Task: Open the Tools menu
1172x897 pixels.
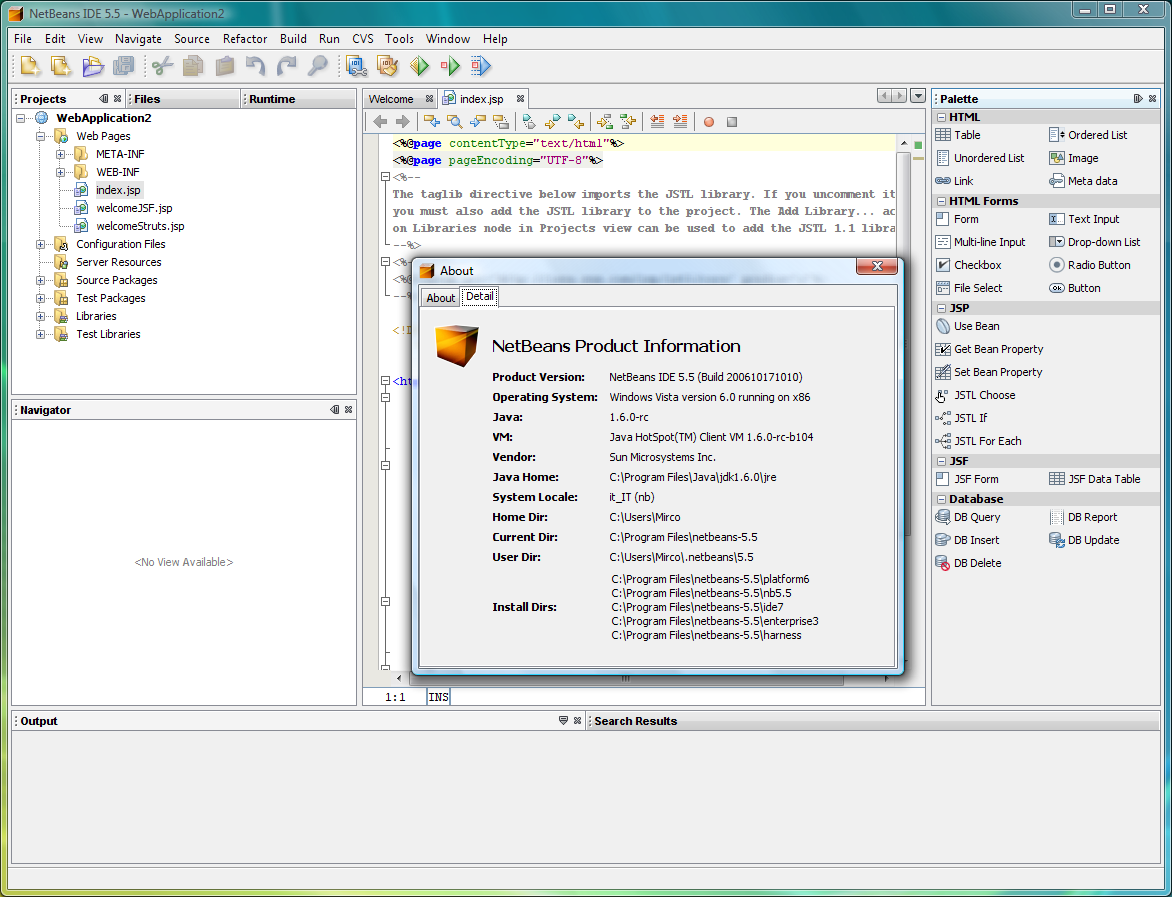Action: [x=399, y=39]
